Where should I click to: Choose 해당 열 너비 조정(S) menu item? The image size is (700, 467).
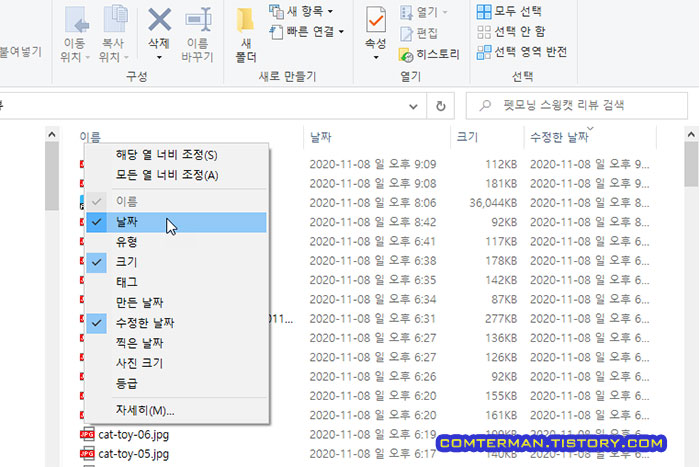[x=177, y=155]
